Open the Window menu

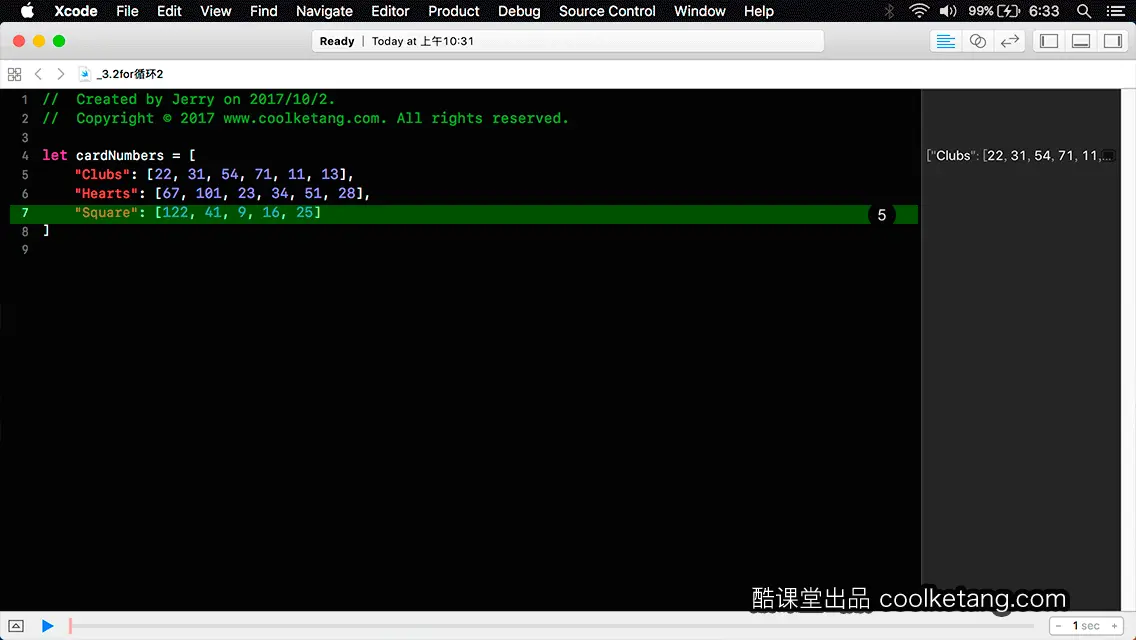pyautogui.click(x=699, y=11)
